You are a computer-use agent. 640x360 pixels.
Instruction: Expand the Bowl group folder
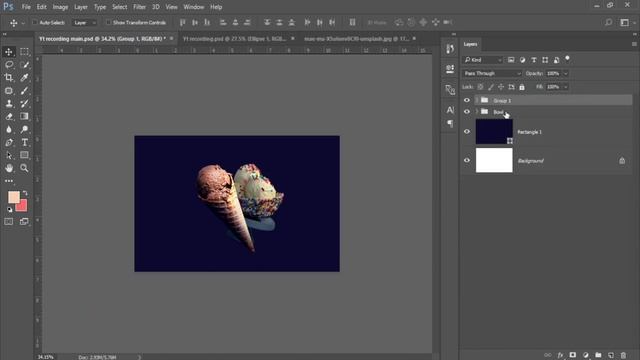pos(476,111)
